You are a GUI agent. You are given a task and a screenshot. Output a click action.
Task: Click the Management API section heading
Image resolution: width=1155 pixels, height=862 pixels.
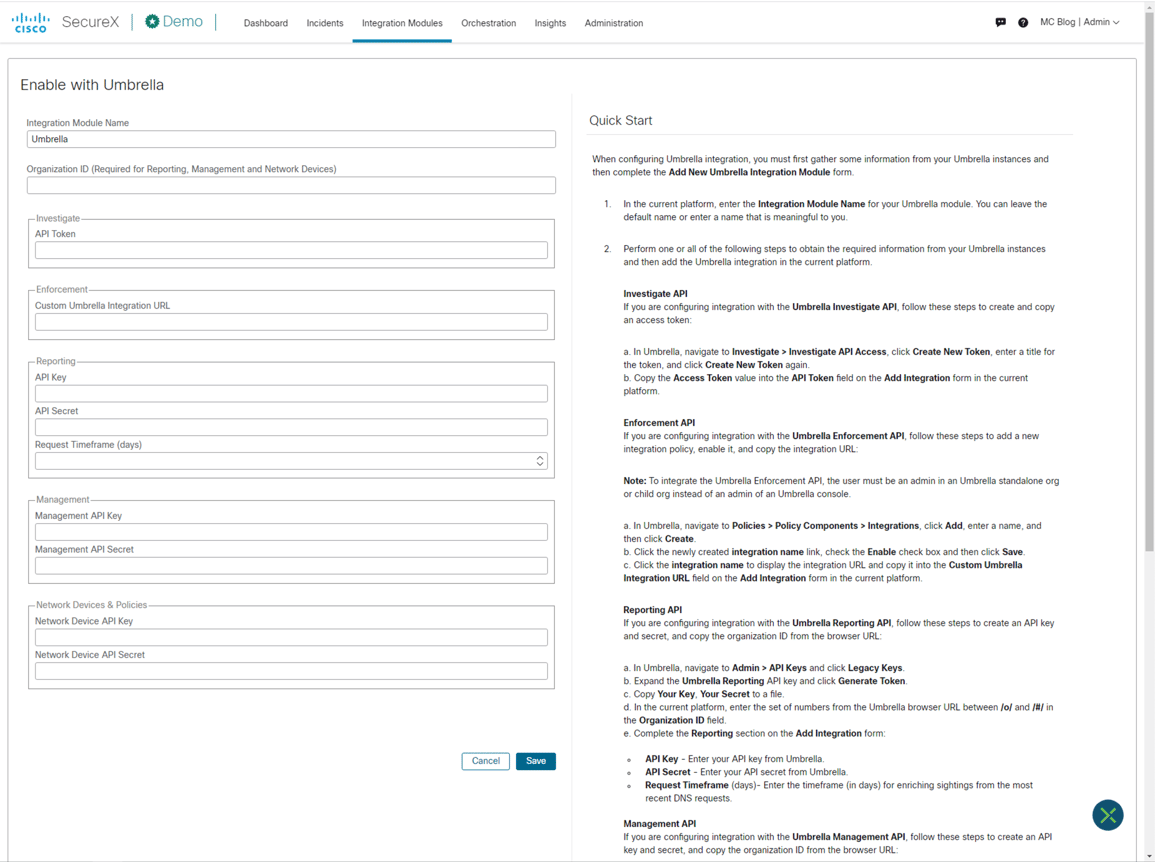click(659, 824)
